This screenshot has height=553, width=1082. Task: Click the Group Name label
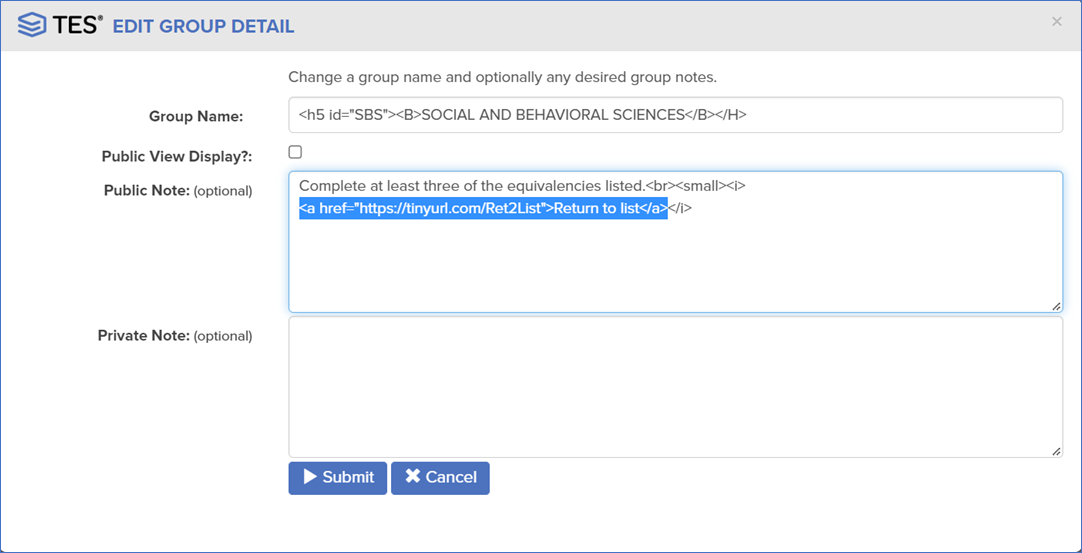196,116
